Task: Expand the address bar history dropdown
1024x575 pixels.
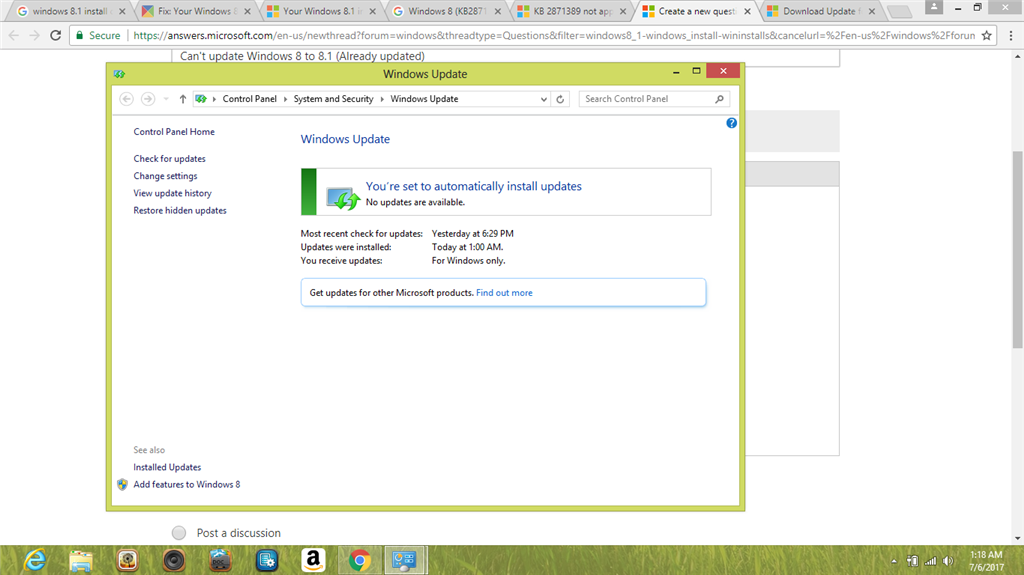Action: click(543, 99)
